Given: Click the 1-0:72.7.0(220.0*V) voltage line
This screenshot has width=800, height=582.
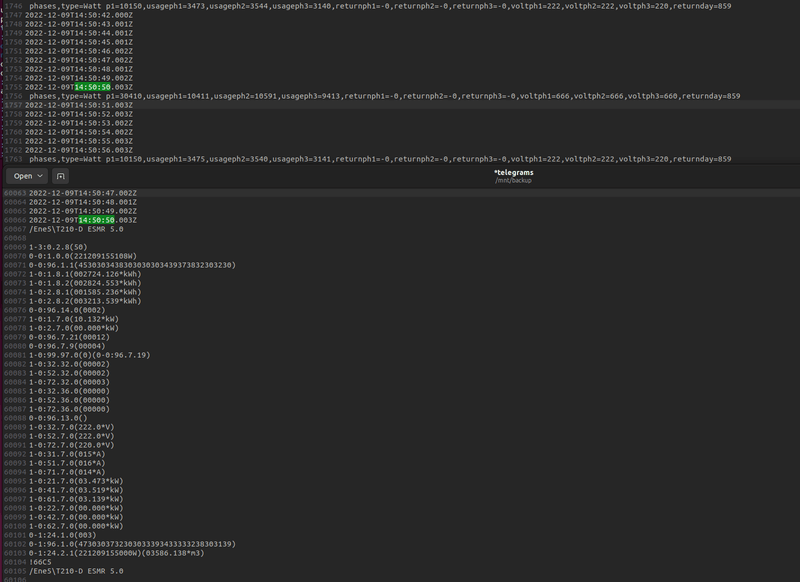Looking at the screenshot, I should click(x=72, y=445).
